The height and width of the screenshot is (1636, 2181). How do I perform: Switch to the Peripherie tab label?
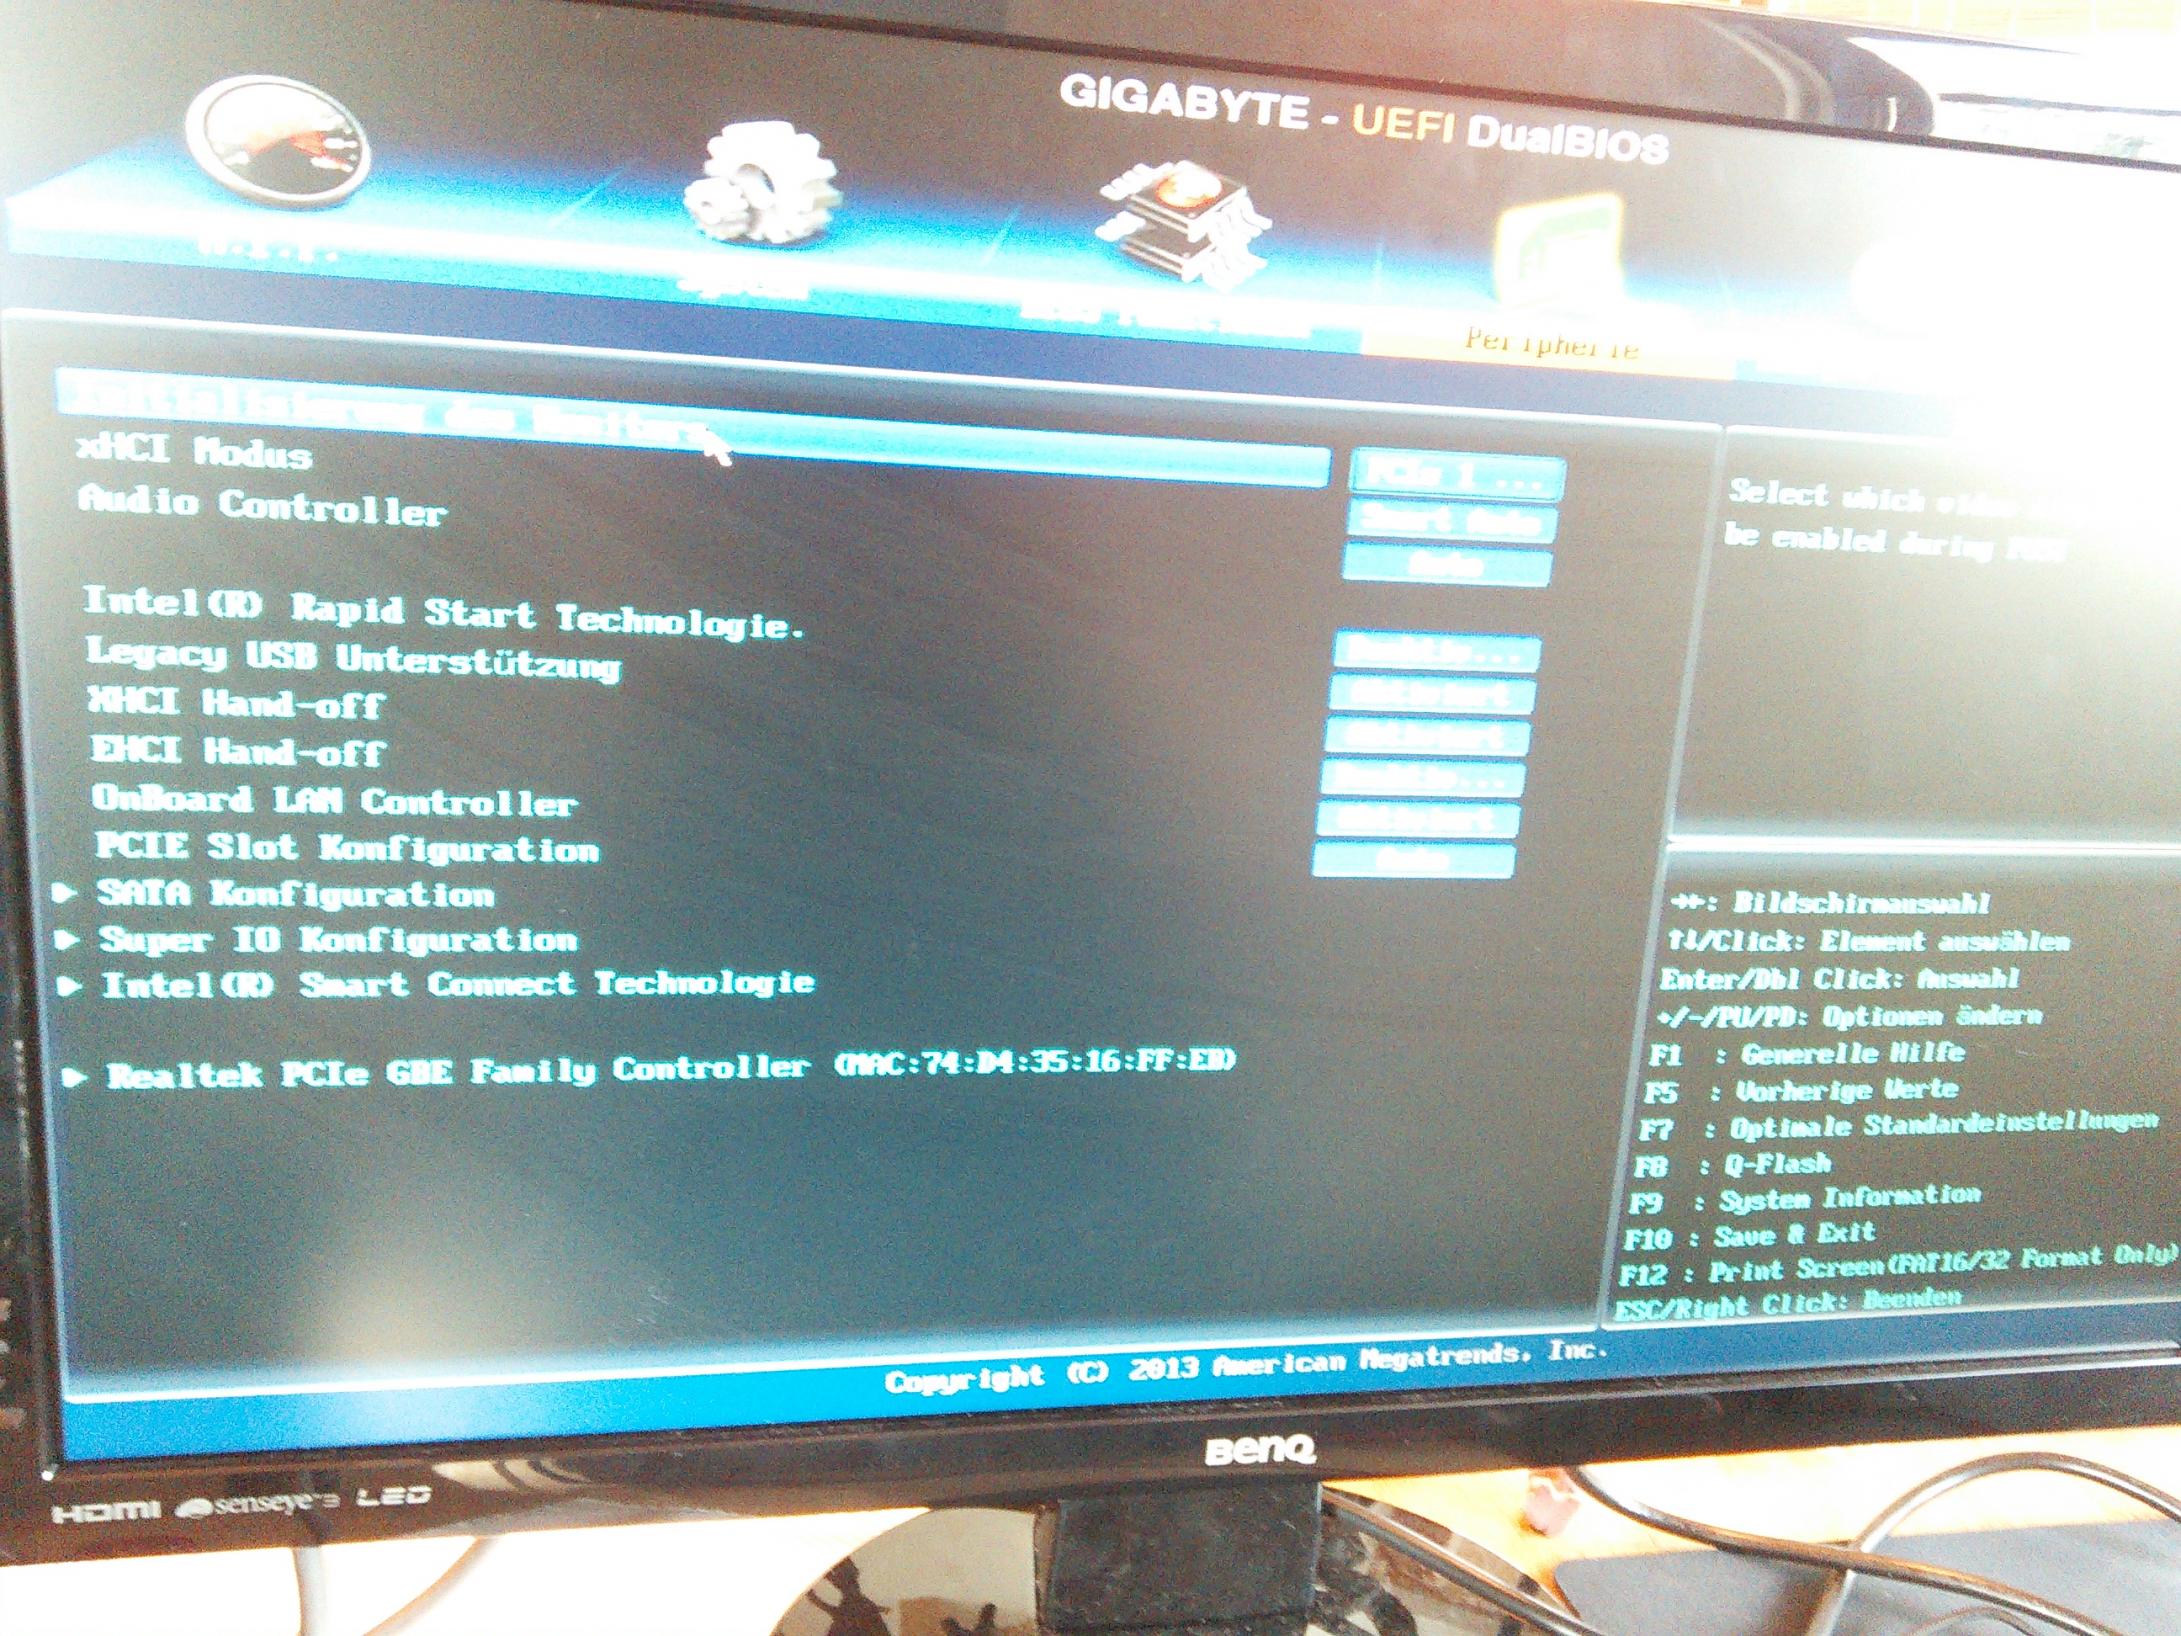[x=1552, y=344]
